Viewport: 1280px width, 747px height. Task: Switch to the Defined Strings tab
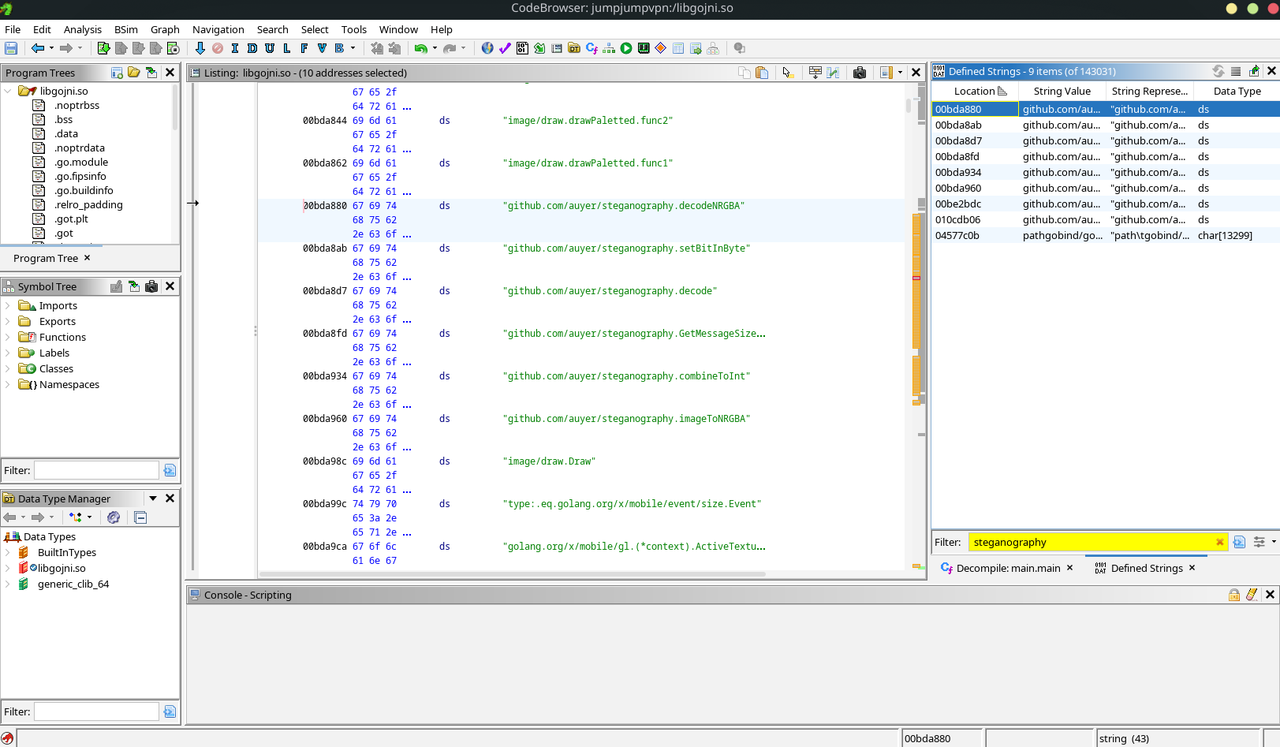(1146, 568)
